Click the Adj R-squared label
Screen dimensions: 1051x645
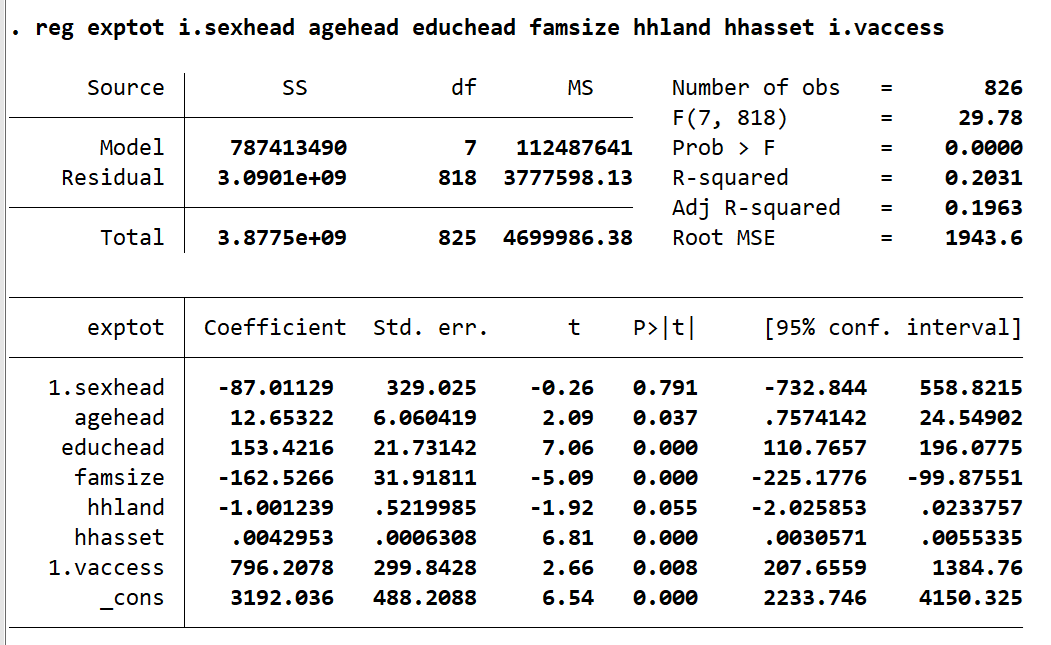pyautogui.click(x=755, y=208)
